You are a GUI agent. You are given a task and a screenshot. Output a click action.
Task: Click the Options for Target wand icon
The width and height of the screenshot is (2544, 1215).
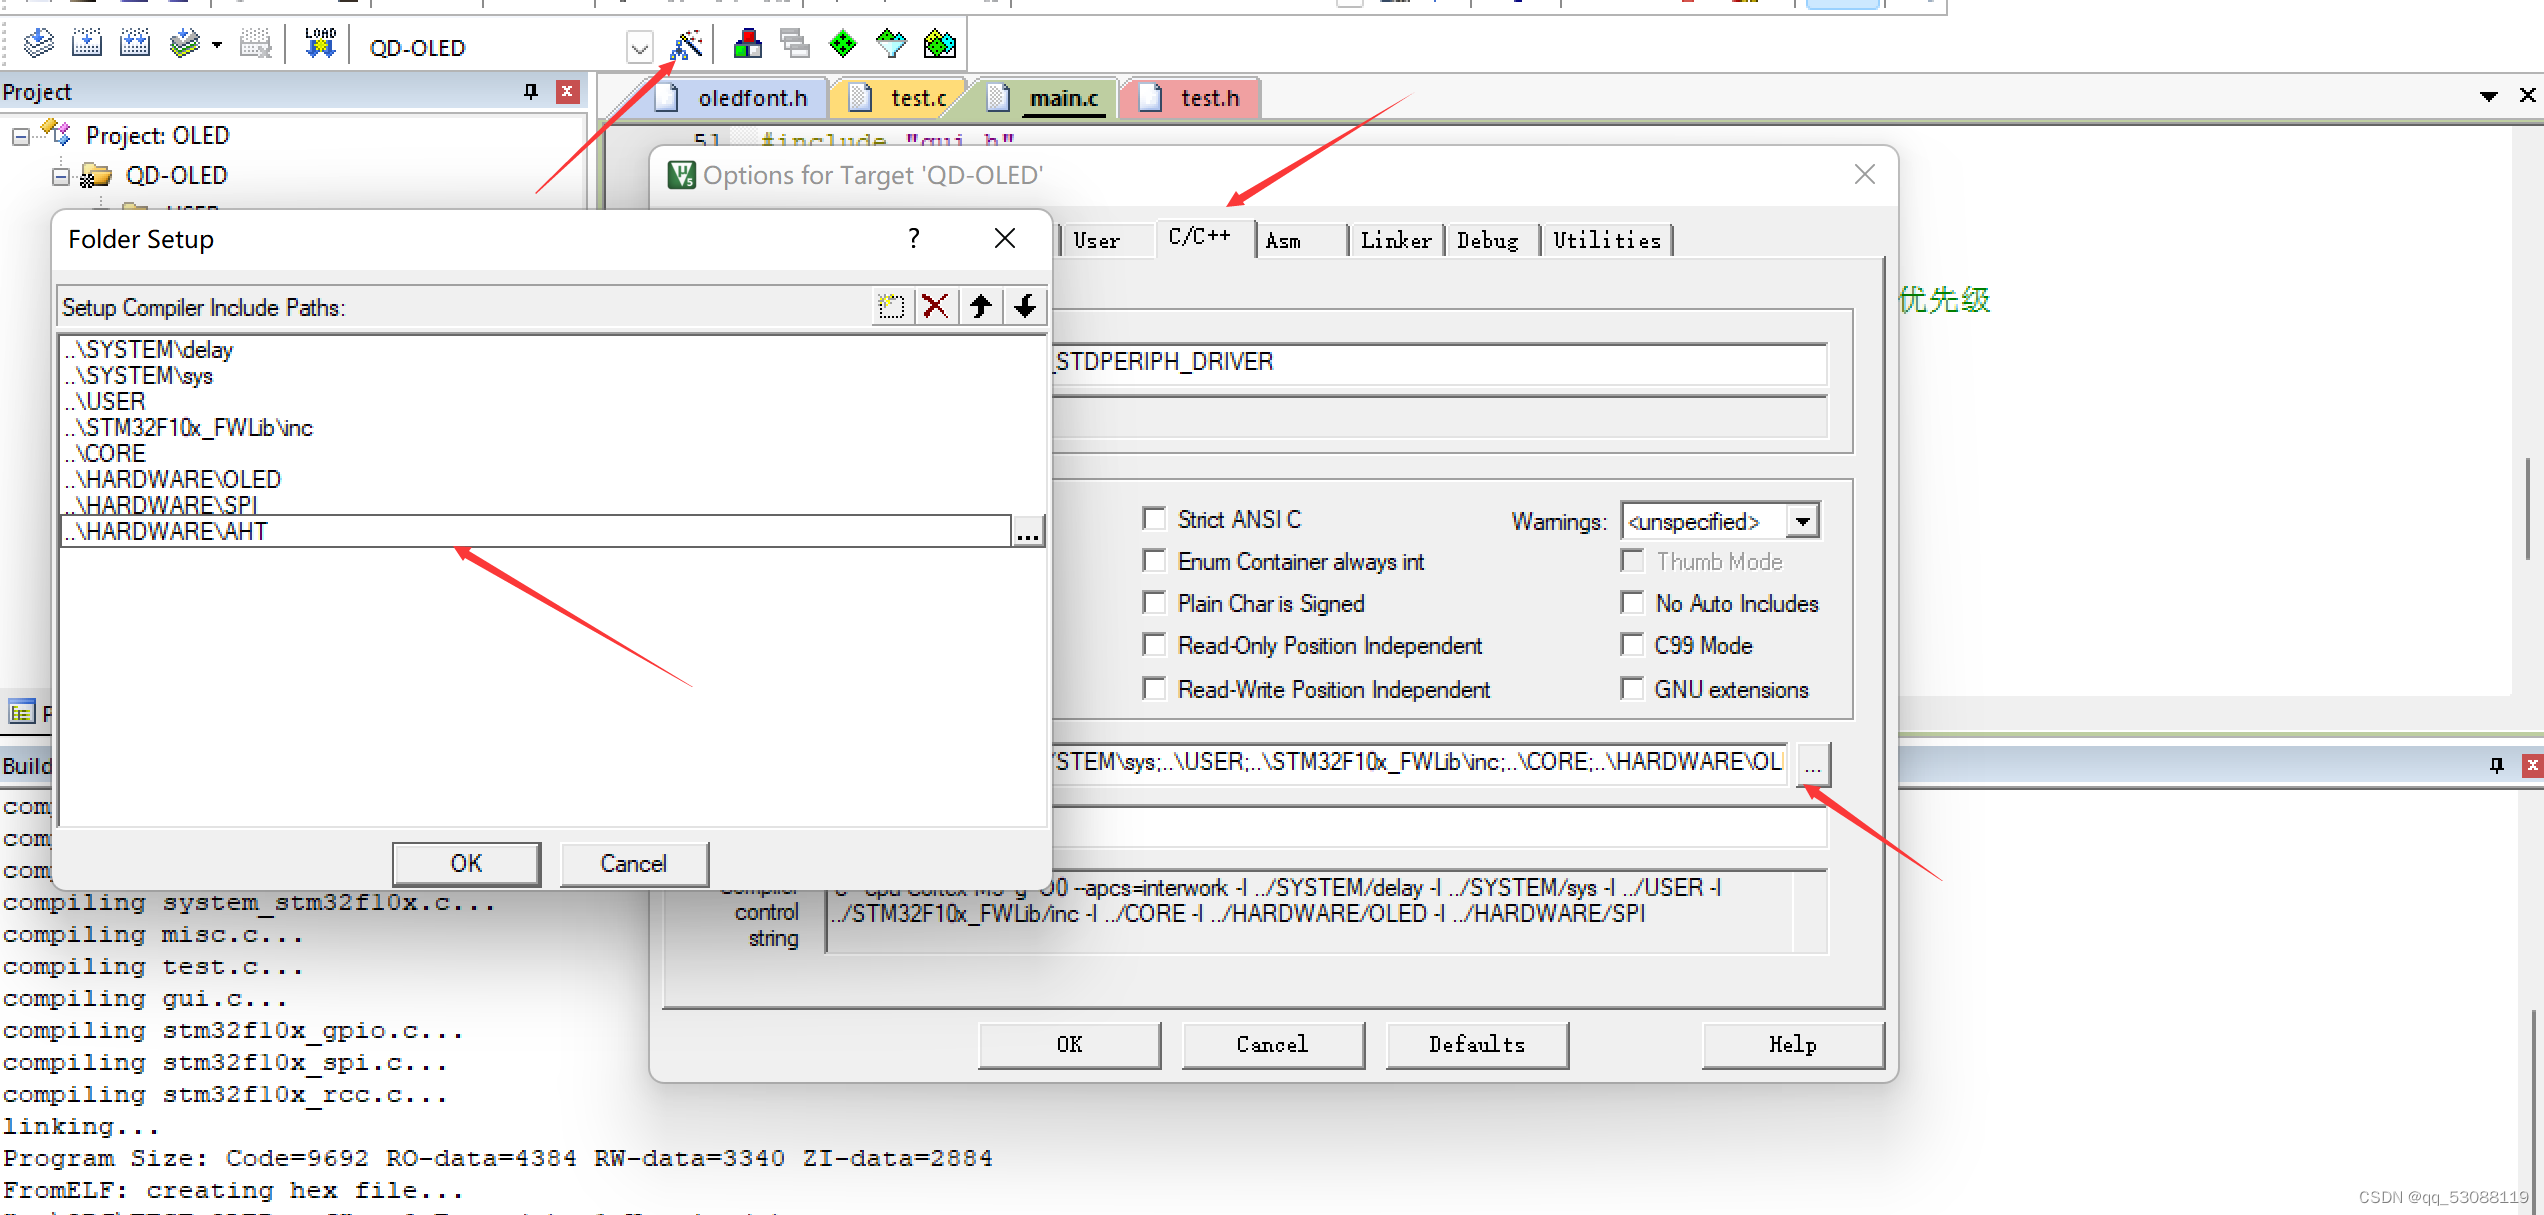(686, 45)
